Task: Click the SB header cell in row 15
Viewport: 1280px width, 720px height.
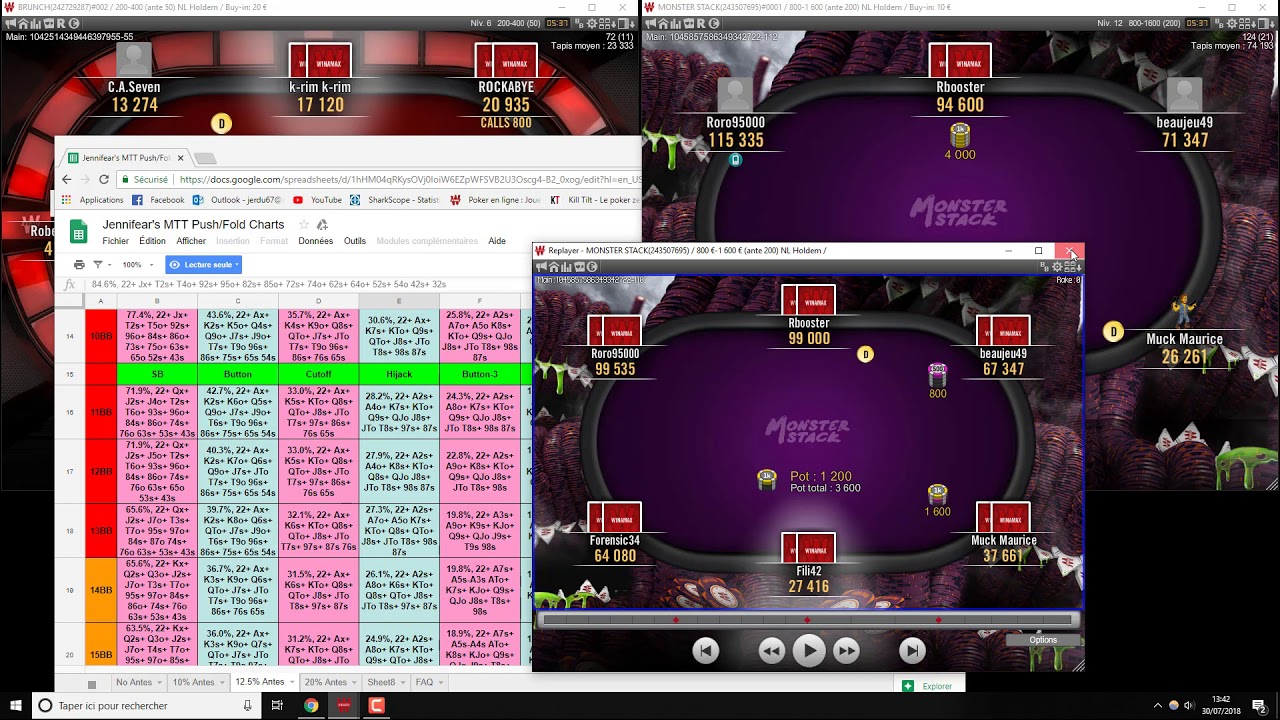Action: click(x=157, y=374)
